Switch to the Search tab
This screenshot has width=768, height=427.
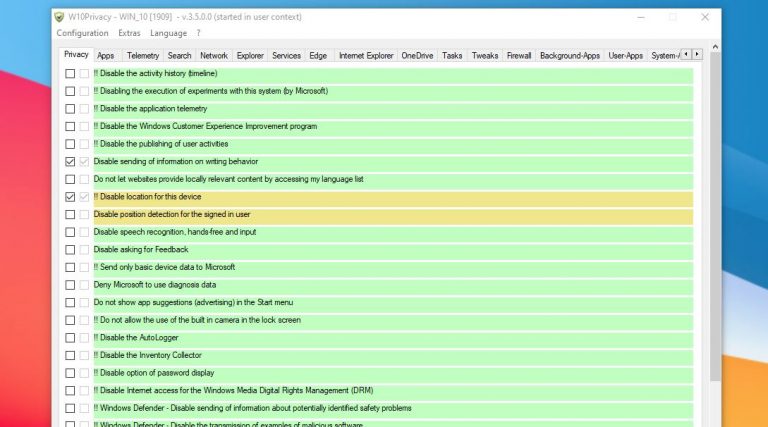(179, 55)
